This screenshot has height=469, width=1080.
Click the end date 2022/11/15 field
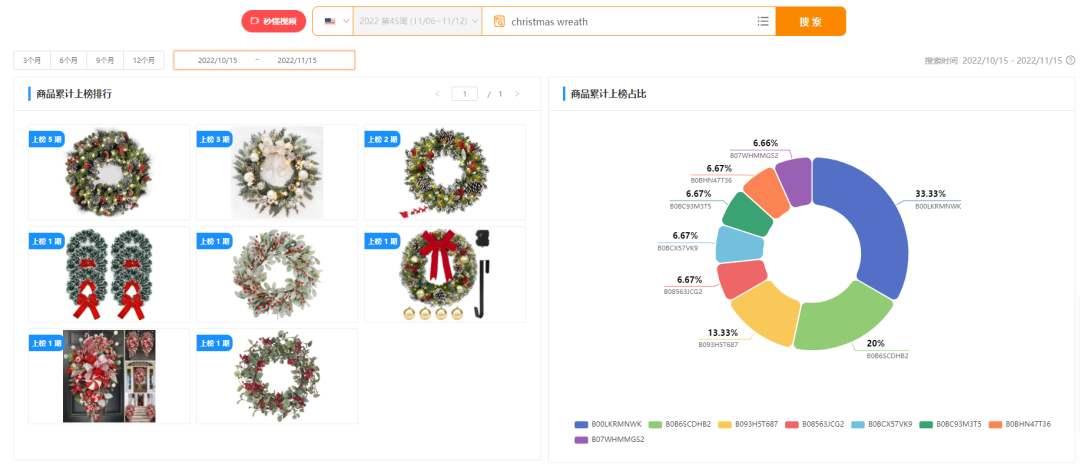coord(297,61)
